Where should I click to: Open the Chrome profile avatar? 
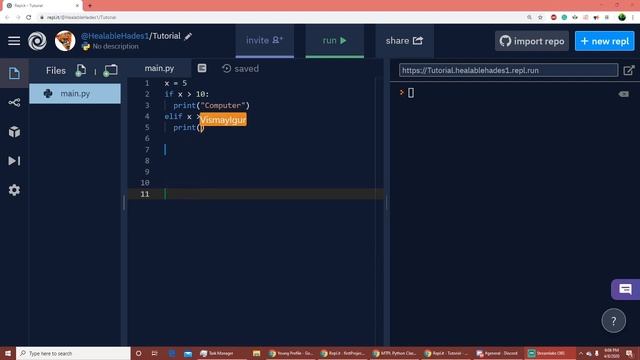pos(622,17)
